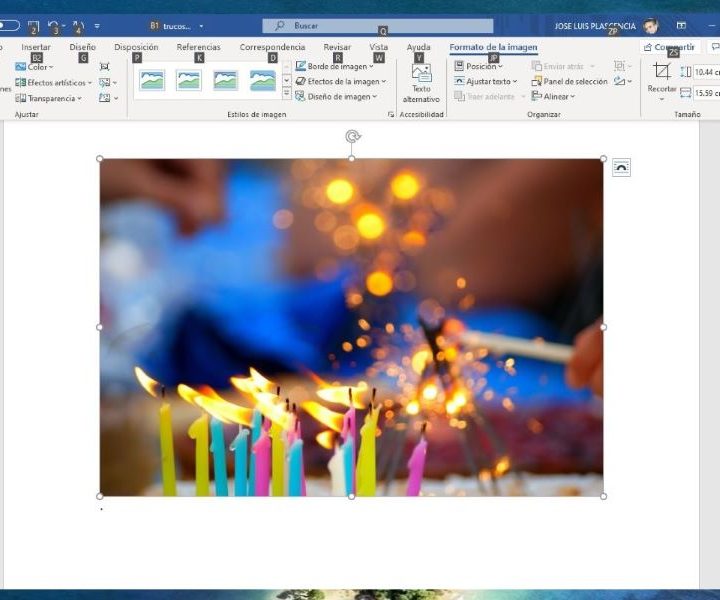Screen dimensions: 720x600
Task: Click the rotation handle above the picture
Action: (352, 136)
